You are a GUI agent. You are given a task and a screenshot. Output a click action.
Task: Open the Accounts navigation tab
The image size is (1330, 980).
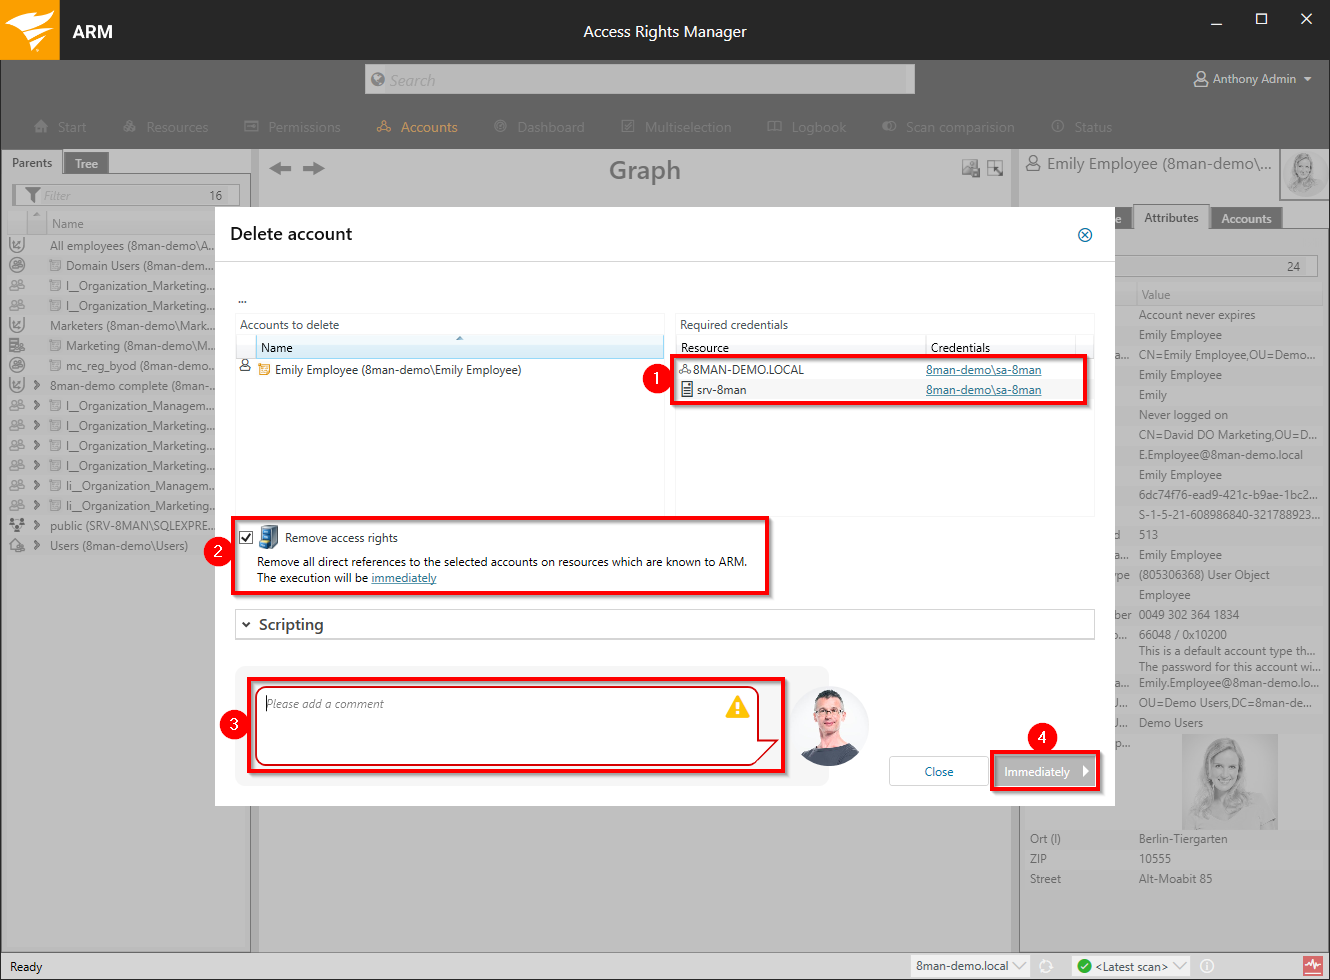418,127
